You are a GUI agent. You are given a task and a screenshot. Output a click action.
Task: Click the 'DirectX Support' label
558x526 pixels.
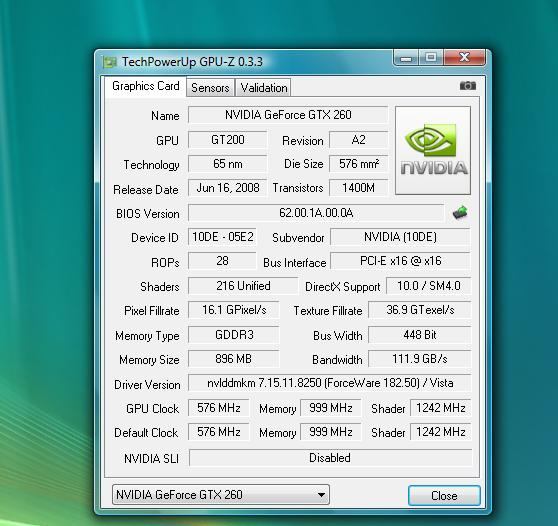343,287
